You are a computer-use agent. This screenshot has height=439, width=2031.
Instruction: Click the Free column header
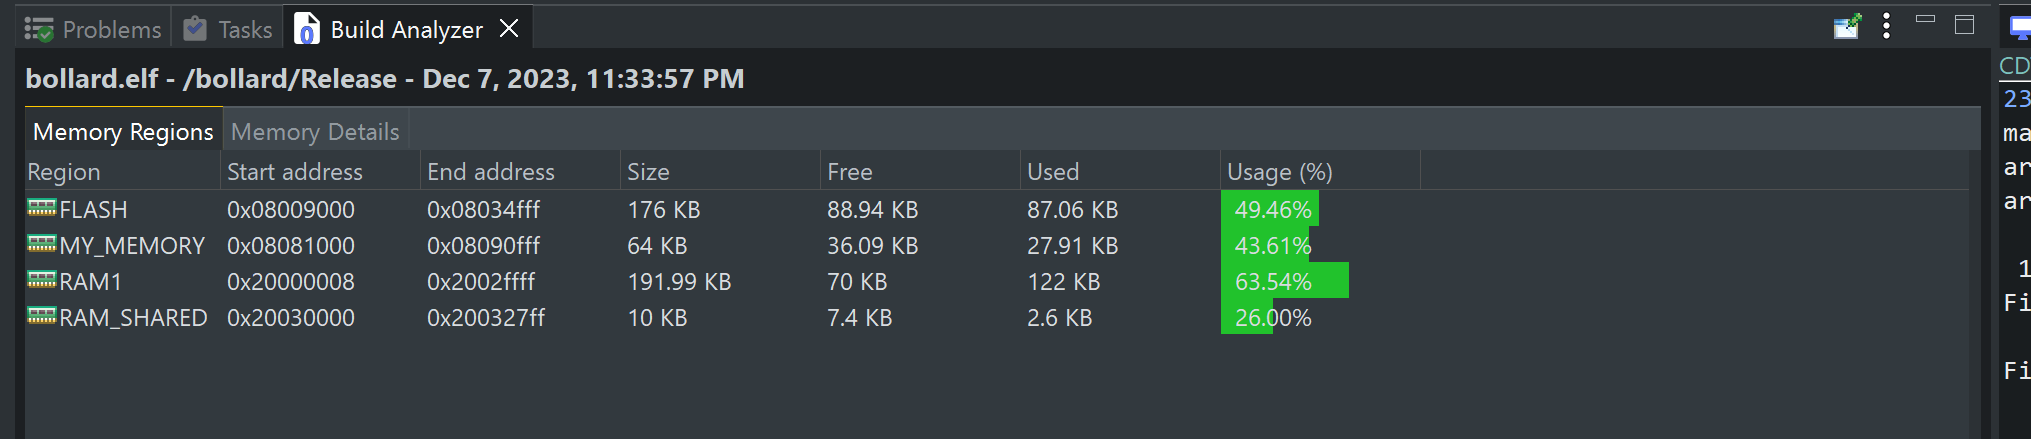(850, 172)
